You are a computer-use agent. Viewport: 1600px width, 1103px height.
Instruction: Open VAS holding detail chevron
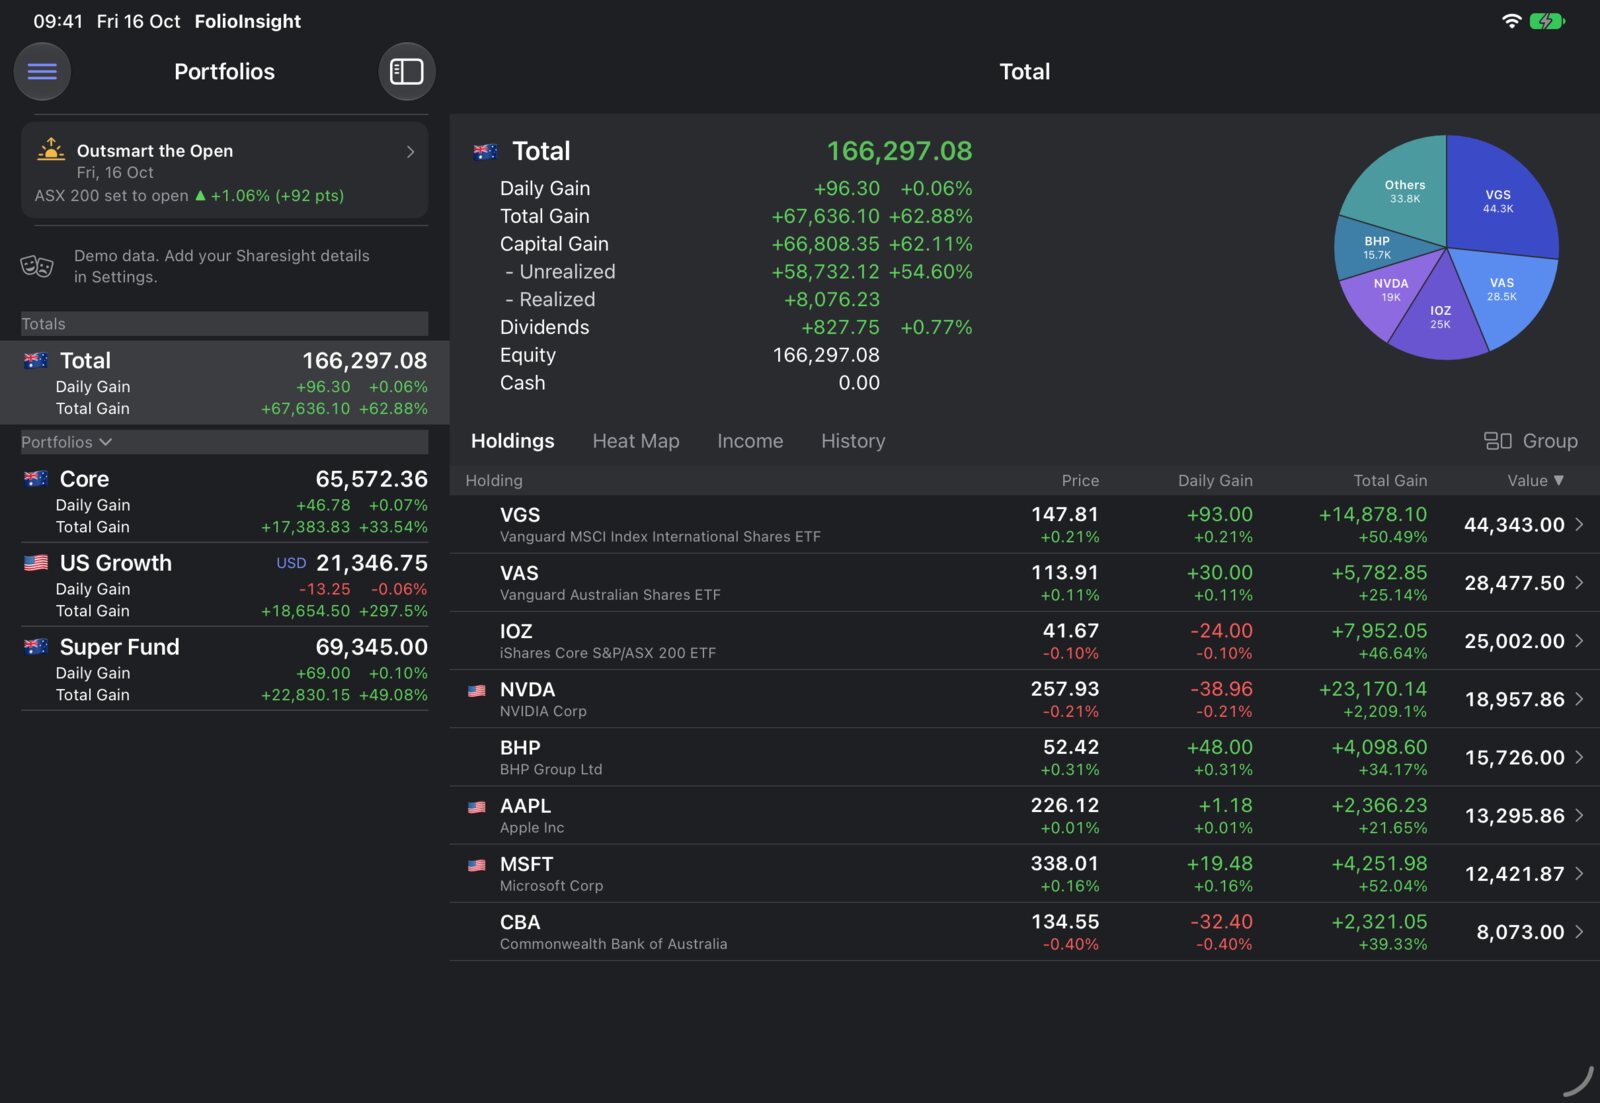[x=1579, y=582]
